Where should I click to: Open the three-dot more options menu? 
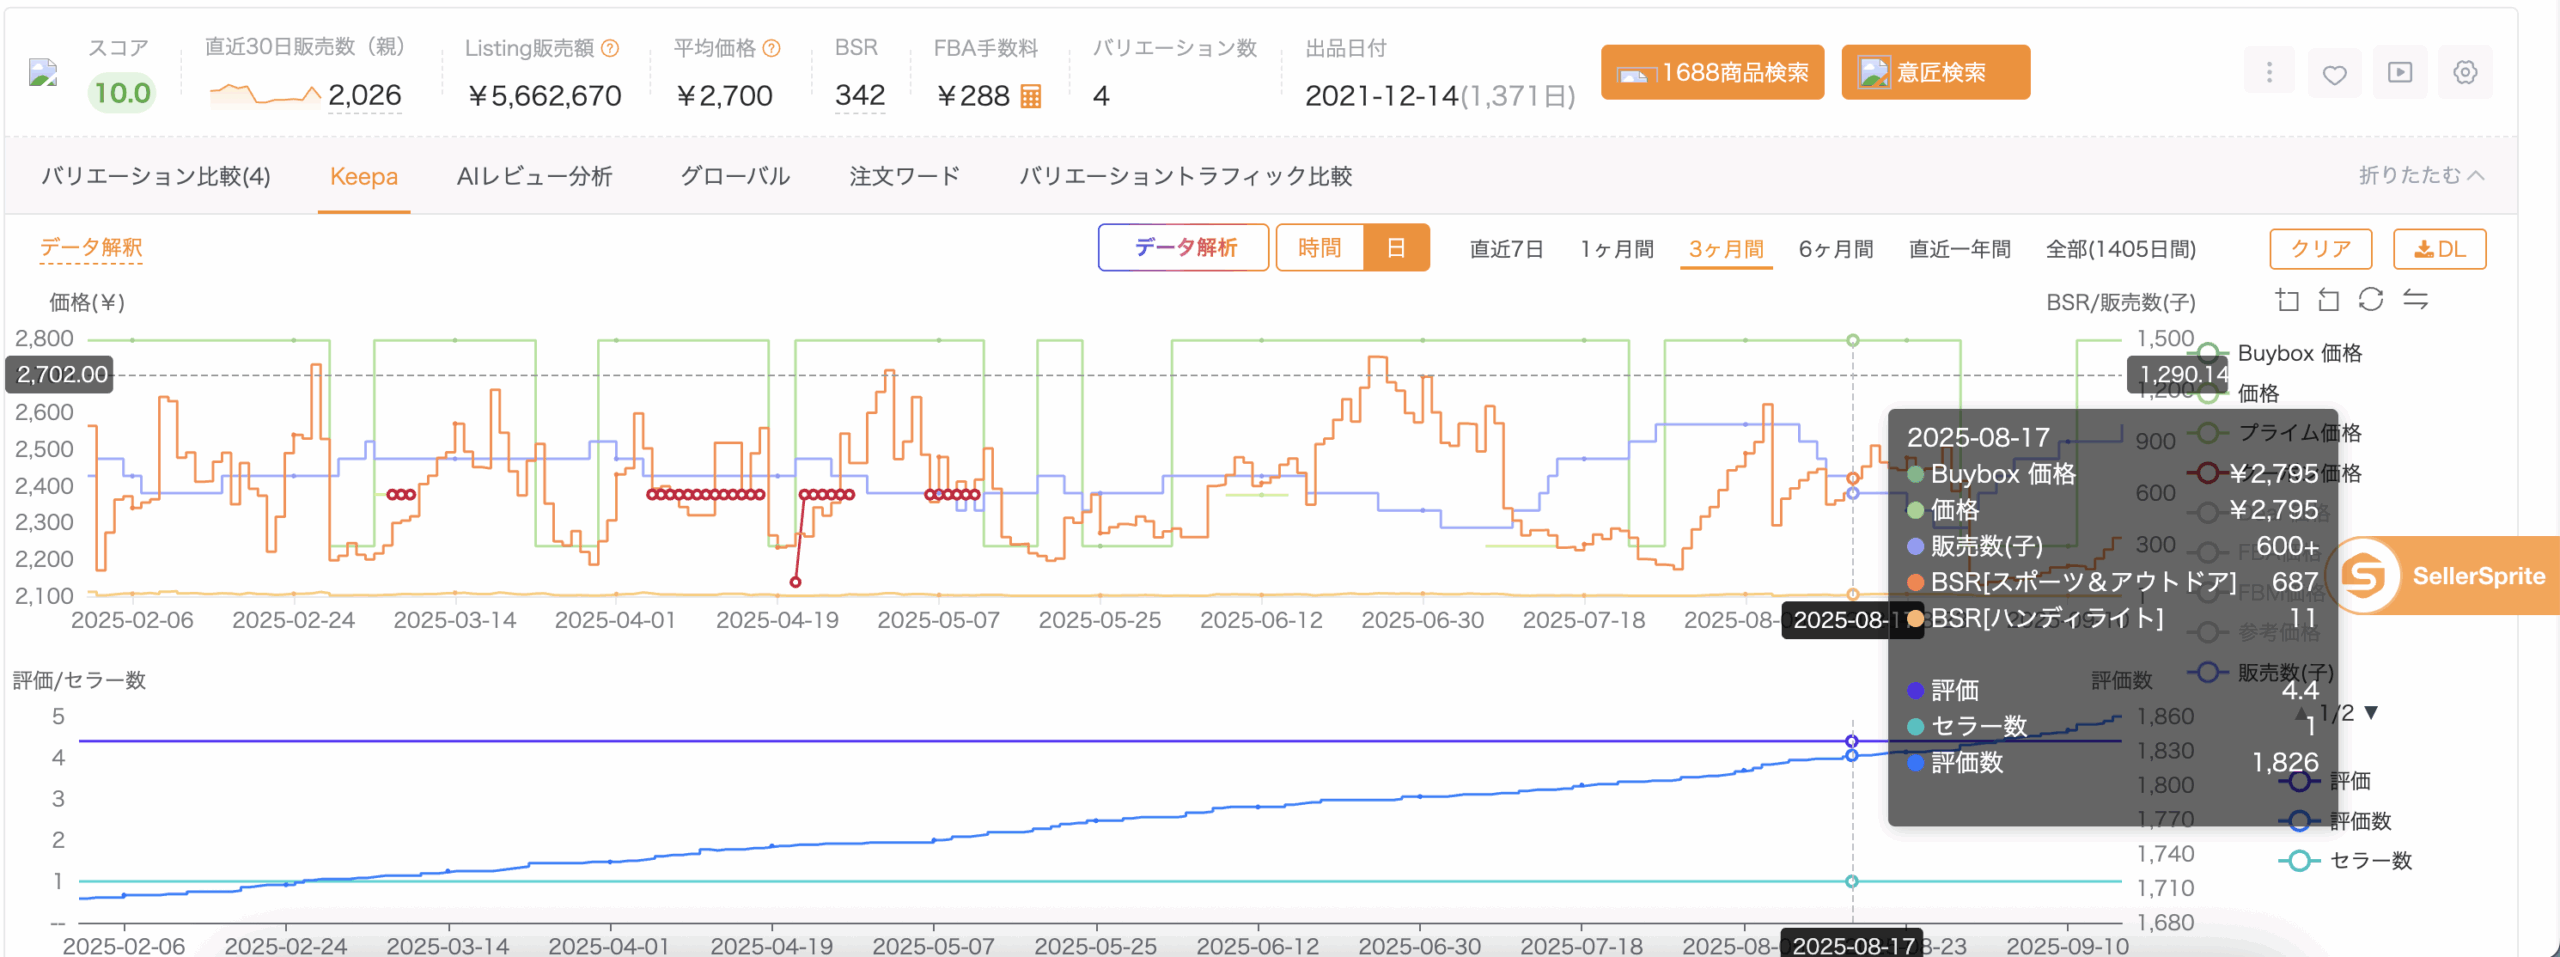pos(2268,73)
